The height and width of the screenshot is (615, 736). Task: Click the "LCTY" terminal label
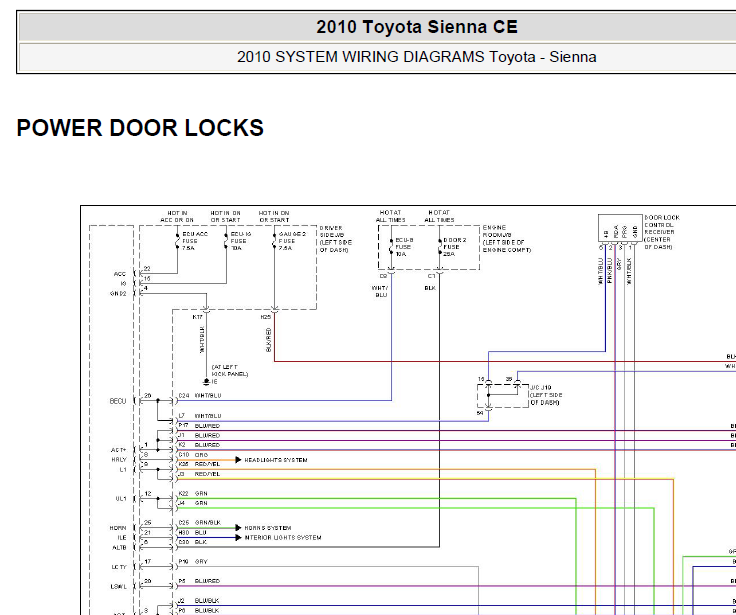point(119,567)
